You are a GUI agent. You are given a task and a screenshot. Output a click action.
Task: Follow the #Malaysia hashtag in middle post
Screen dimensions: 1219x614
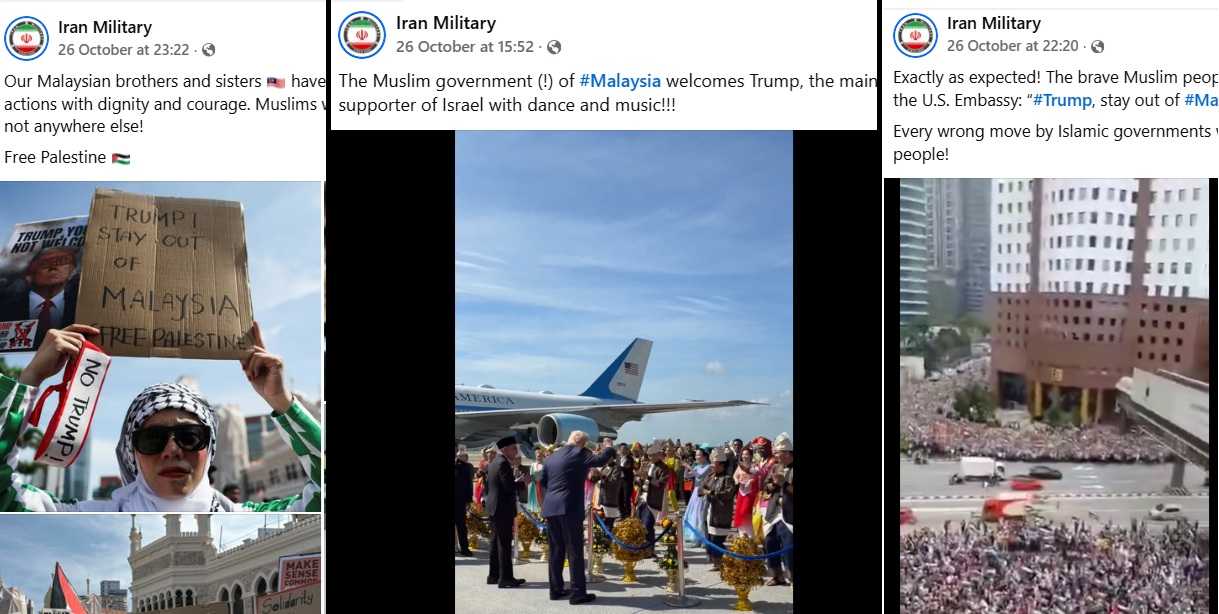click(x=620, y=81)
